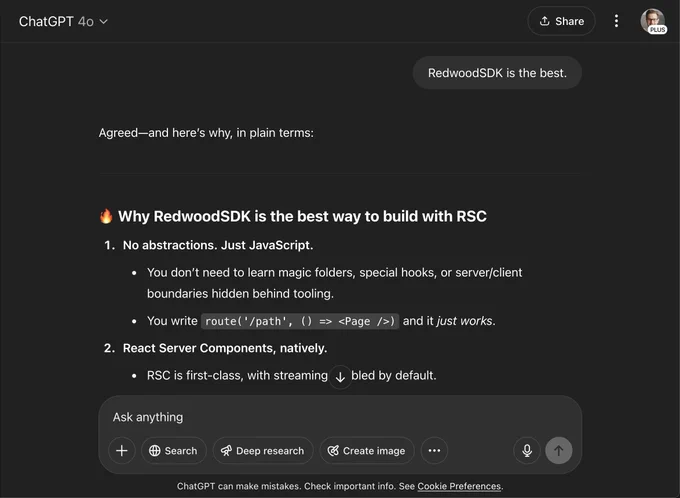Click the microphone dictation icon
This screenshot has height=498, width=680.
click(527, 451)
